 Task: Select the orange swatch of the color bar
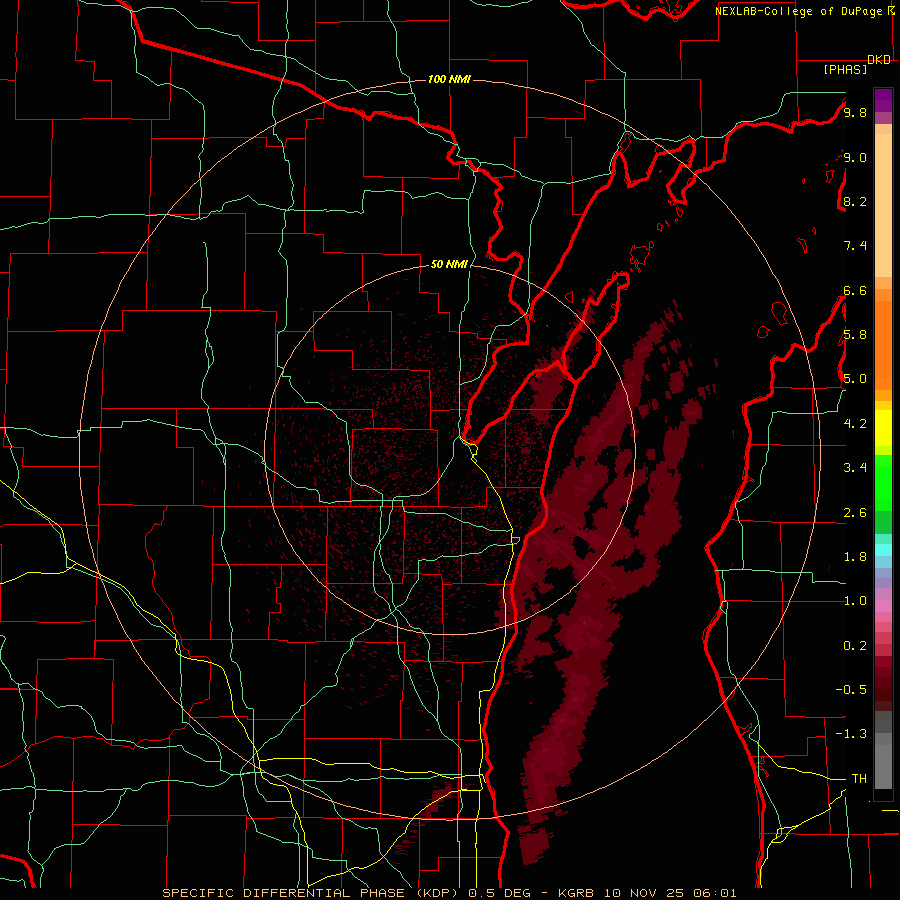883,344
